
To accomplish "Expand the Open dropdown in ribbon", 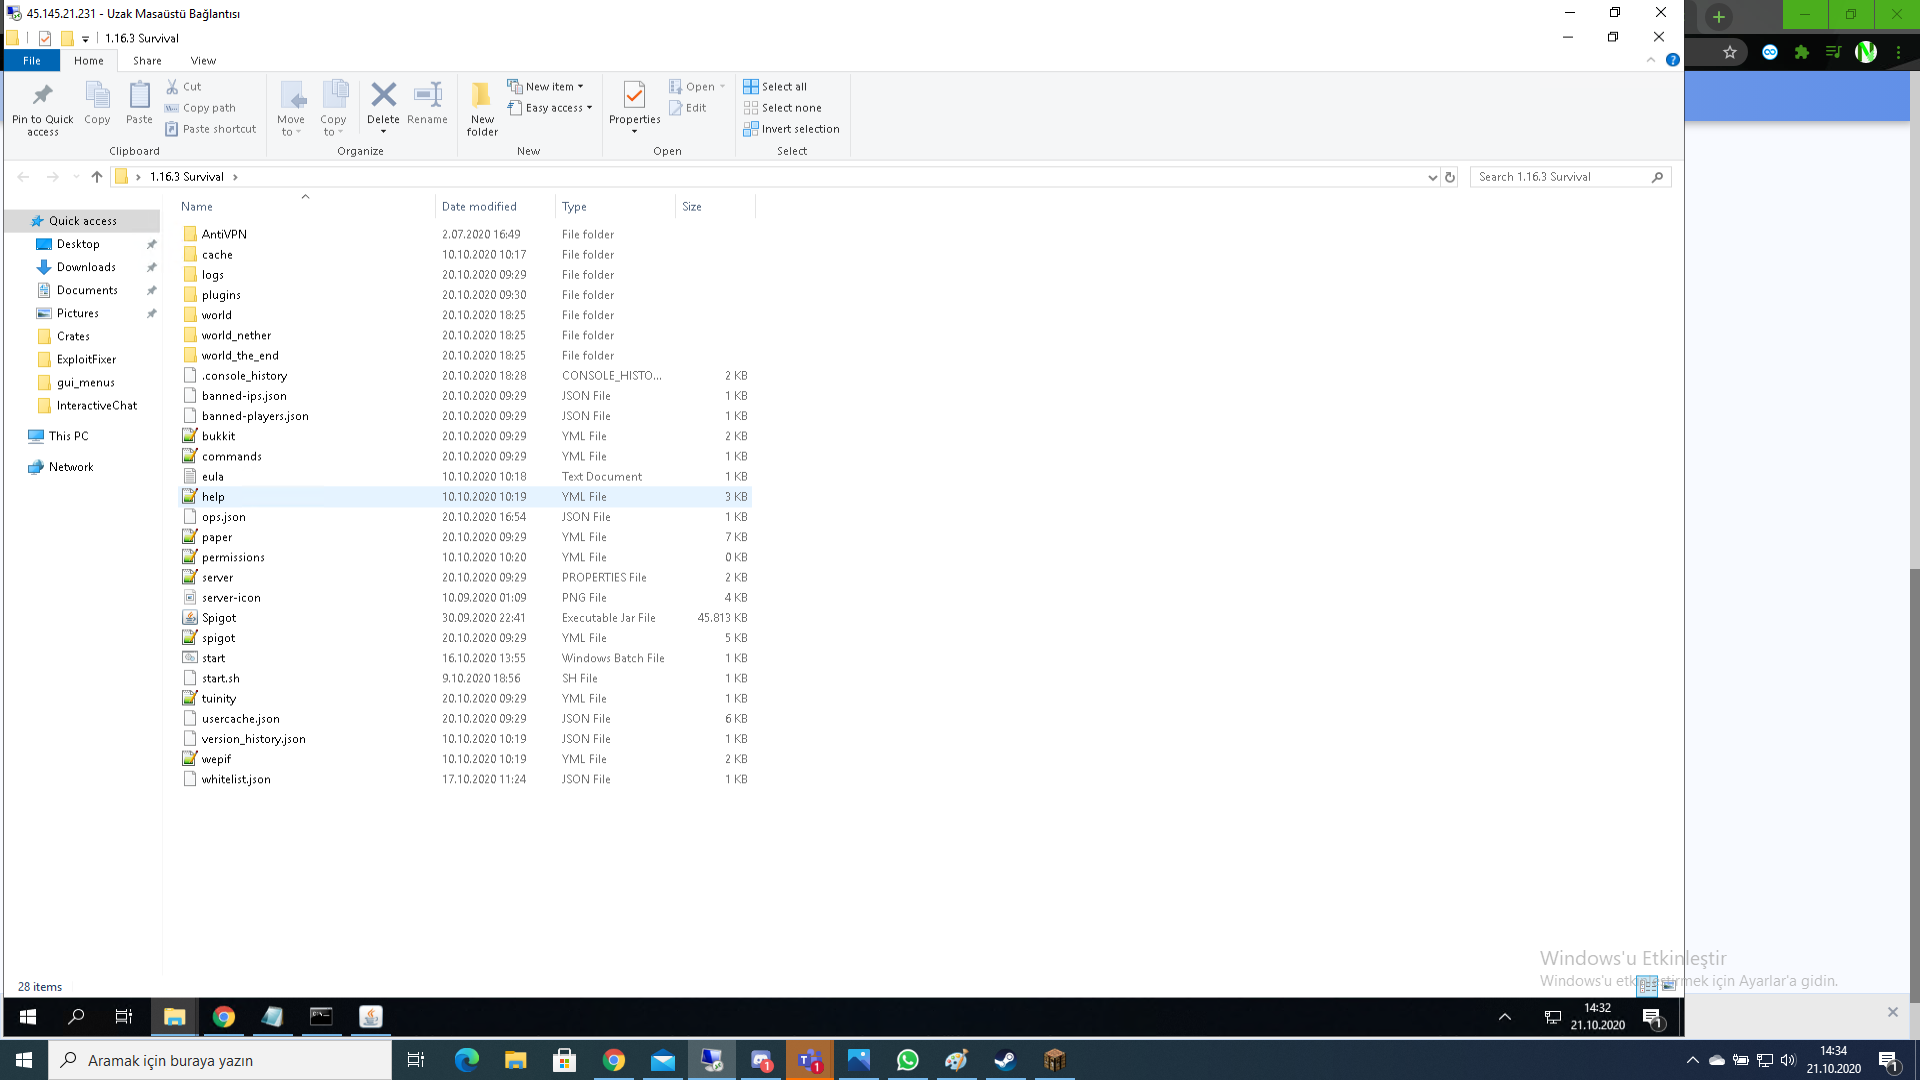I will tap(697, 87).
